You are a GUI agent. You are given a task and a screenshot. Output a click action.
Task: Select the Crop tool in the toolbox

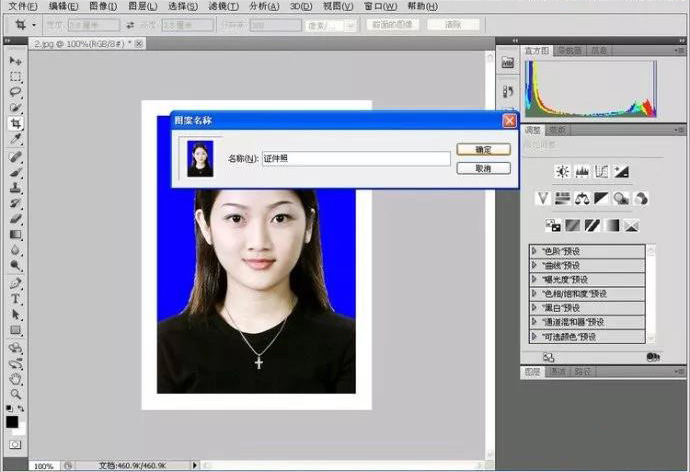click(15, 123)
